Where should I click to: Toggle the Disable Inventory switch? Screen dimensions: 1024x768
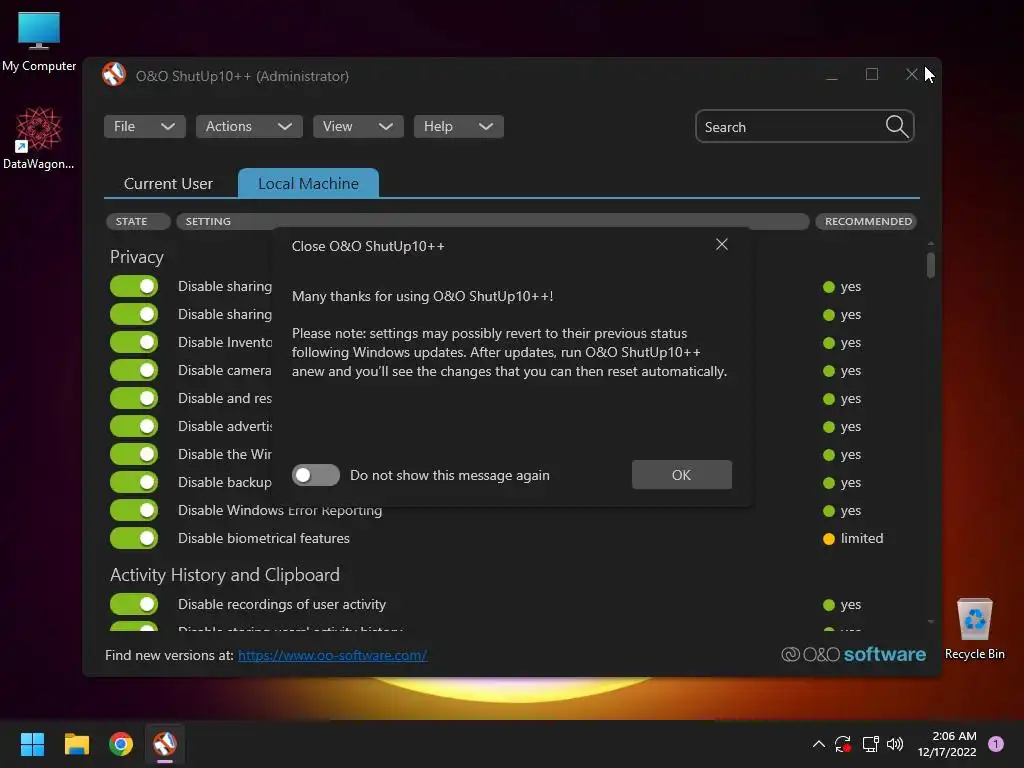134,342
